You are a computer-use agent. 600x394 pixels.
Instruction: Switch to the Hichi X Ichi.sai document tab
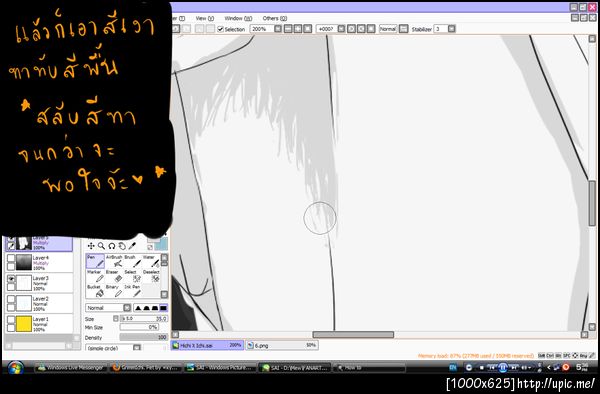click(207, 345)
